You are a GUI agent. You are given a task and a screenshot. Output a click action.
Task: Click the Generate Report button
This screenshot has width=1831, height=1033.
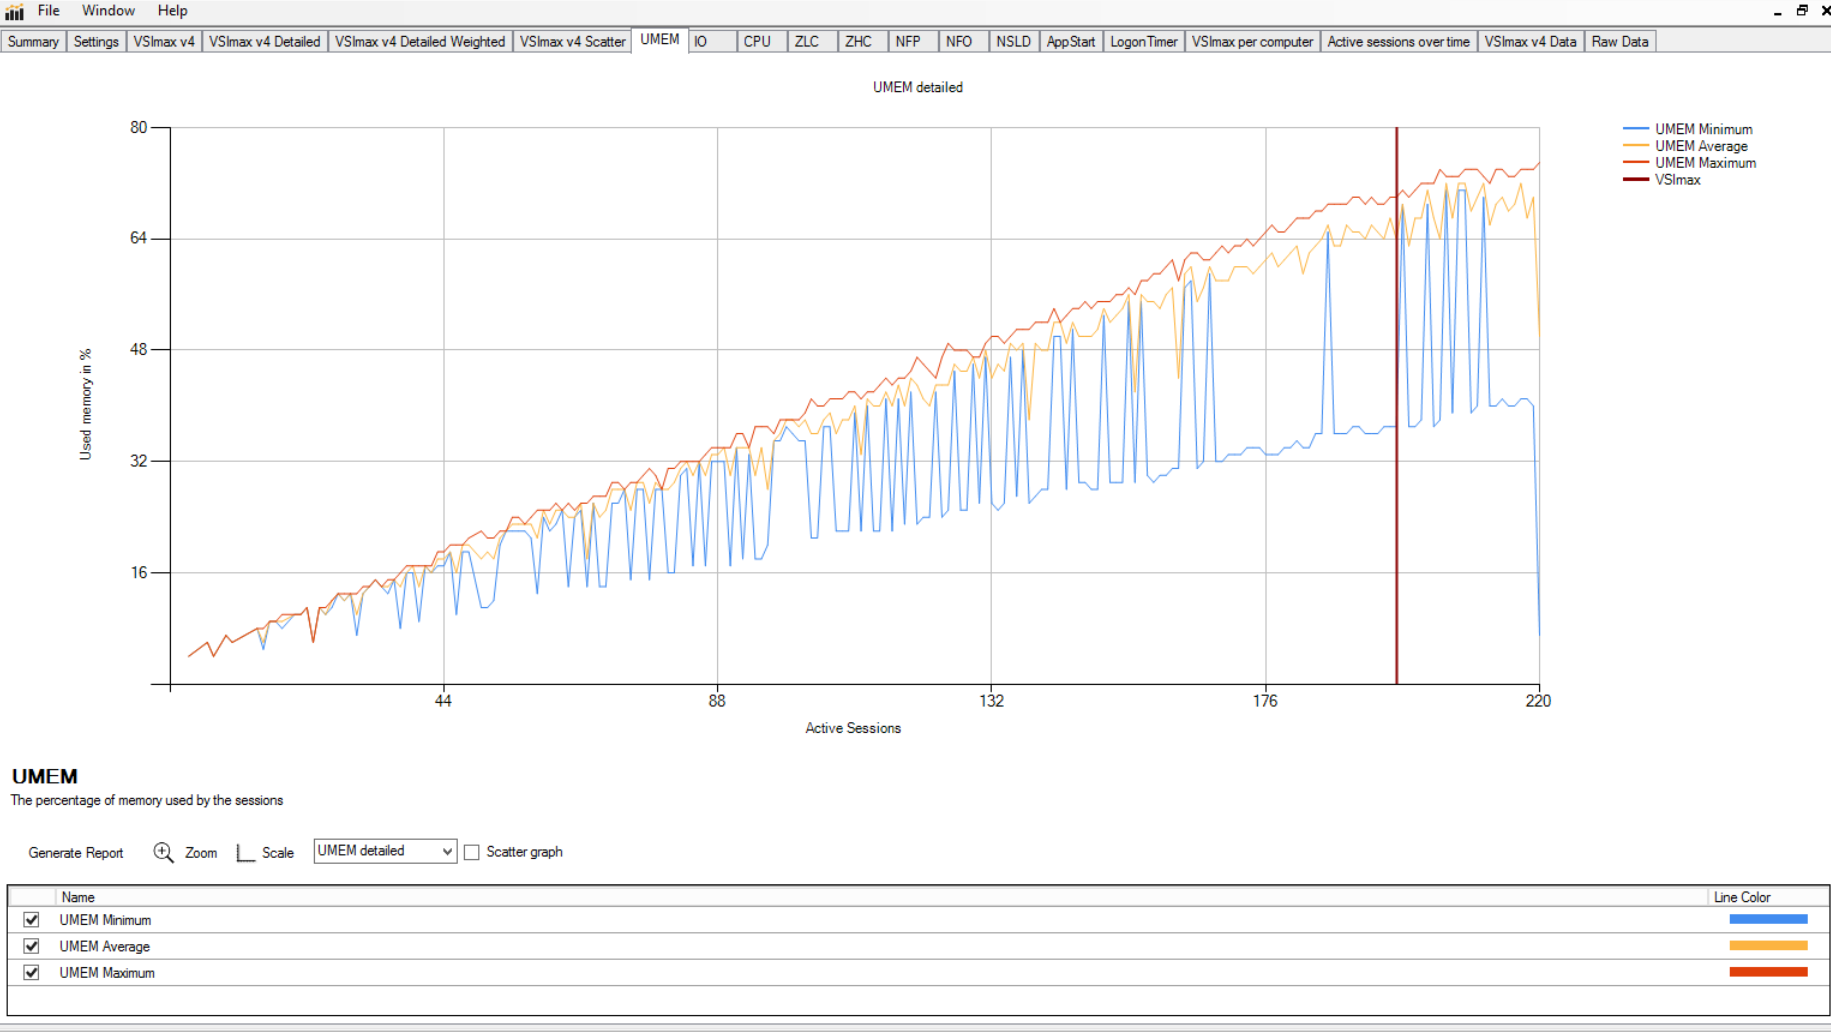(76, 853)
